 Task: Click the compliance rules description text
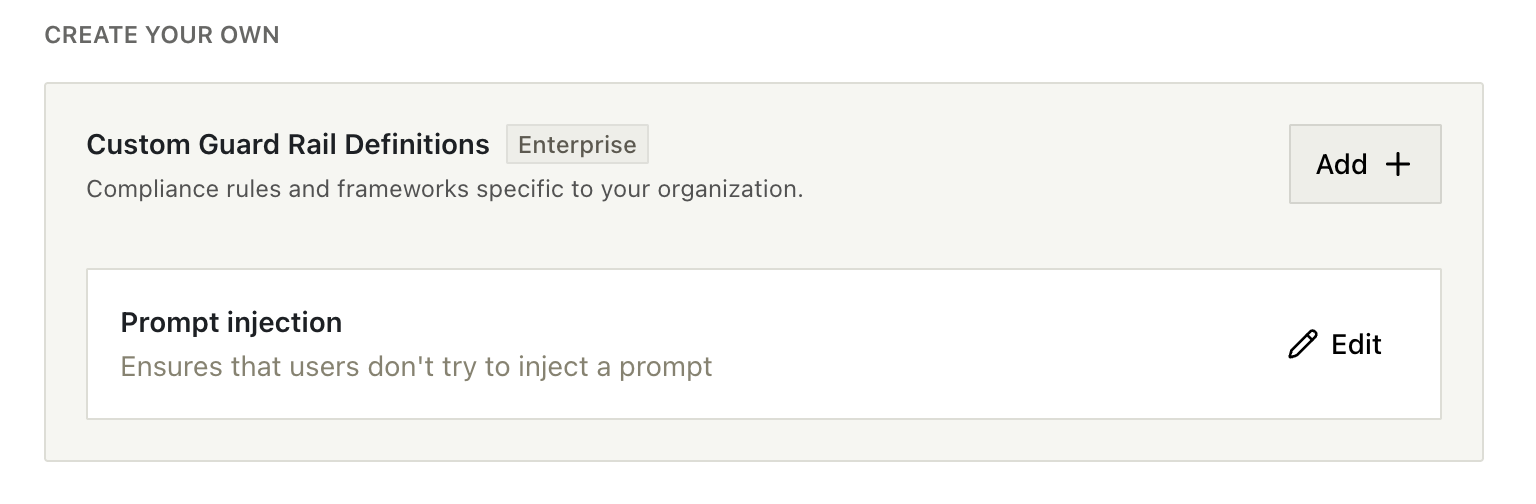coord(445,189)
